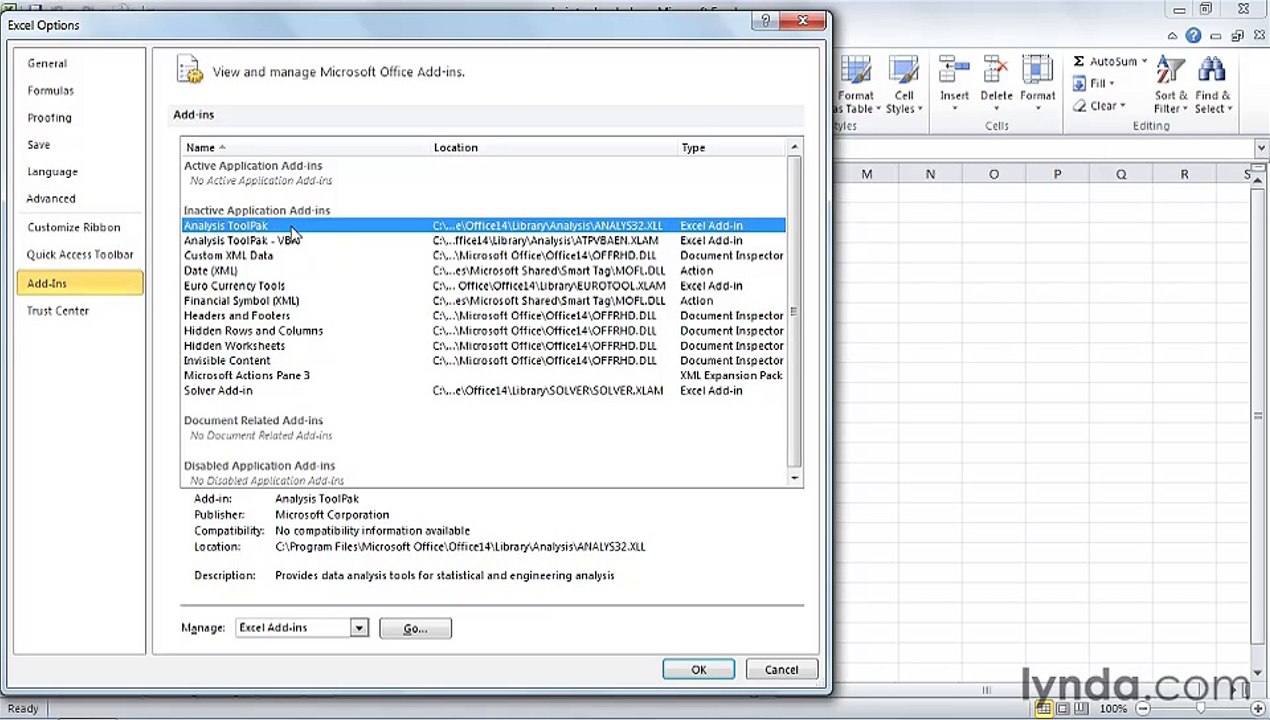Select Hidden Worksheets row
The height and width of the screenshot is (720, 1270).
click(483, 345)
